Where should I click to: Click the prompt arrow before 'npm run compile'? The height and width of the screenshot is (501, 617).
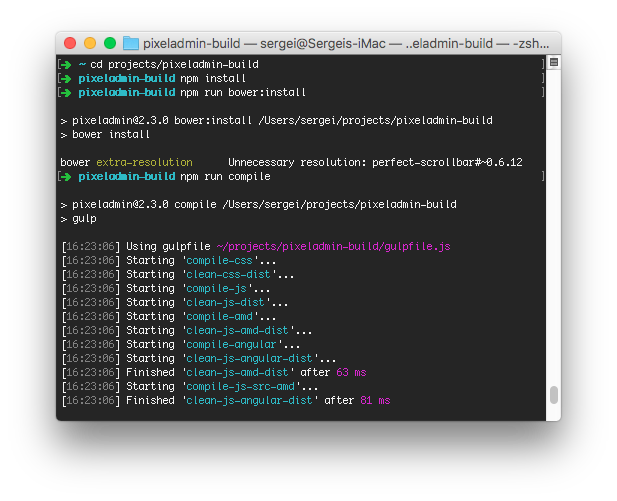tap(67, 176)
